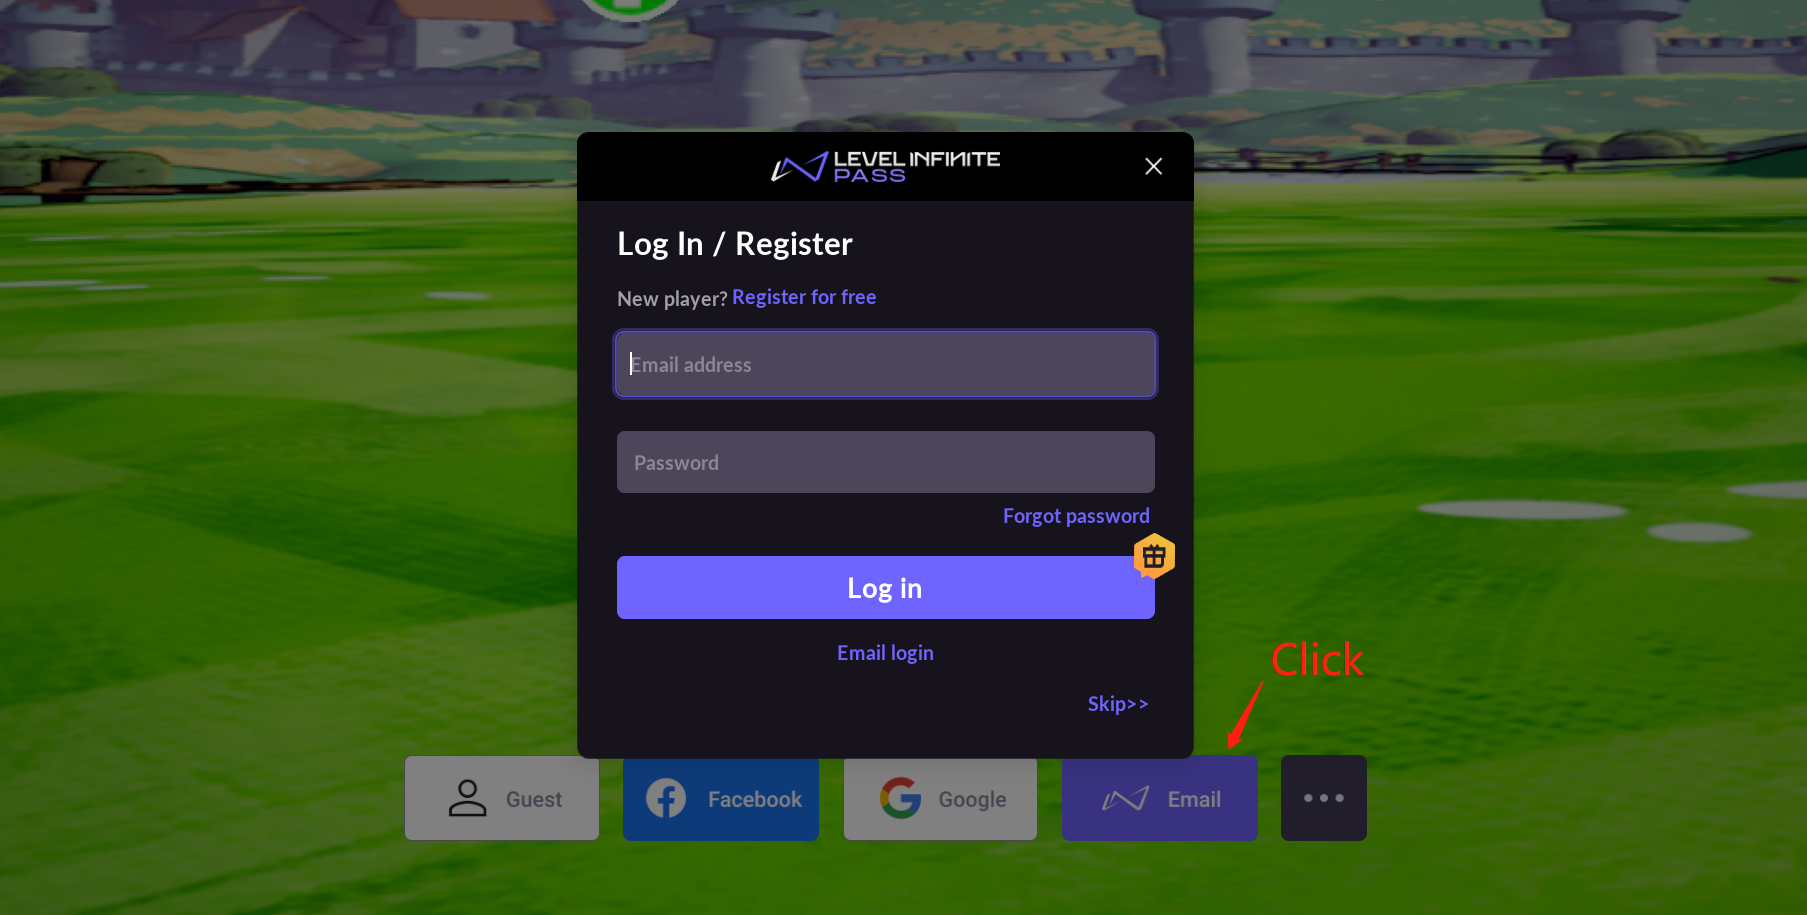The image size is (1807, 915).
Task: Focus the Email address field
Action: point(886,364)
